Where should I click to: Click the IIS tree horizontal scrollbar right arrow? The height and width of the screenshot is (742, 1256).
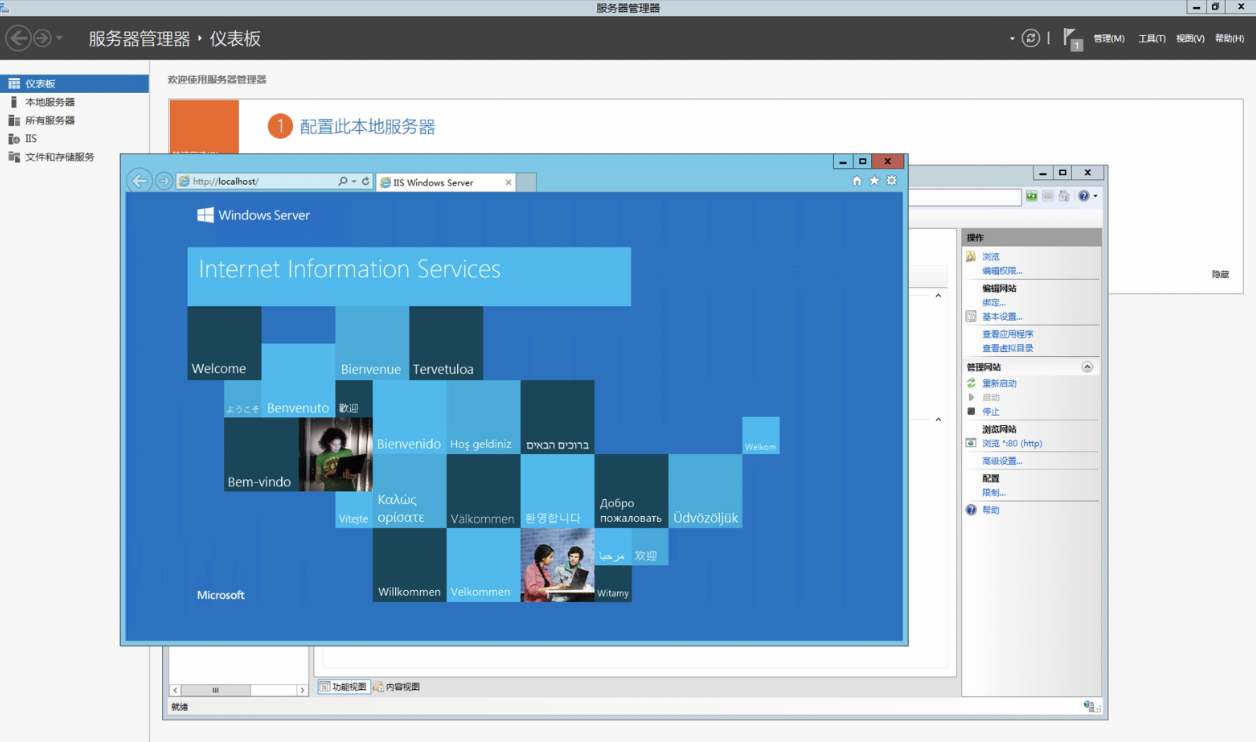click(303, 690)
